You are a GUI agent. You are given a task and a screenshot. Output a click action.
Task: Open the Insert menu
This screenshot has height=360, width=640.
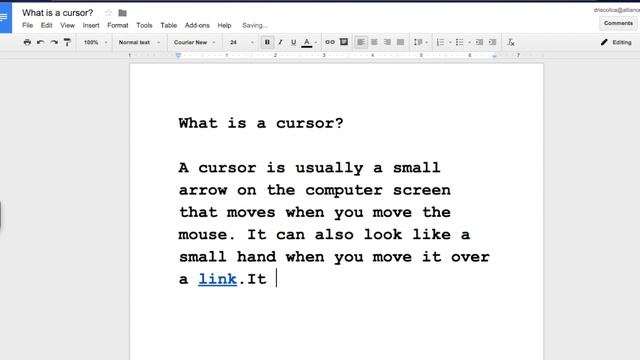[x=91, y=25]
